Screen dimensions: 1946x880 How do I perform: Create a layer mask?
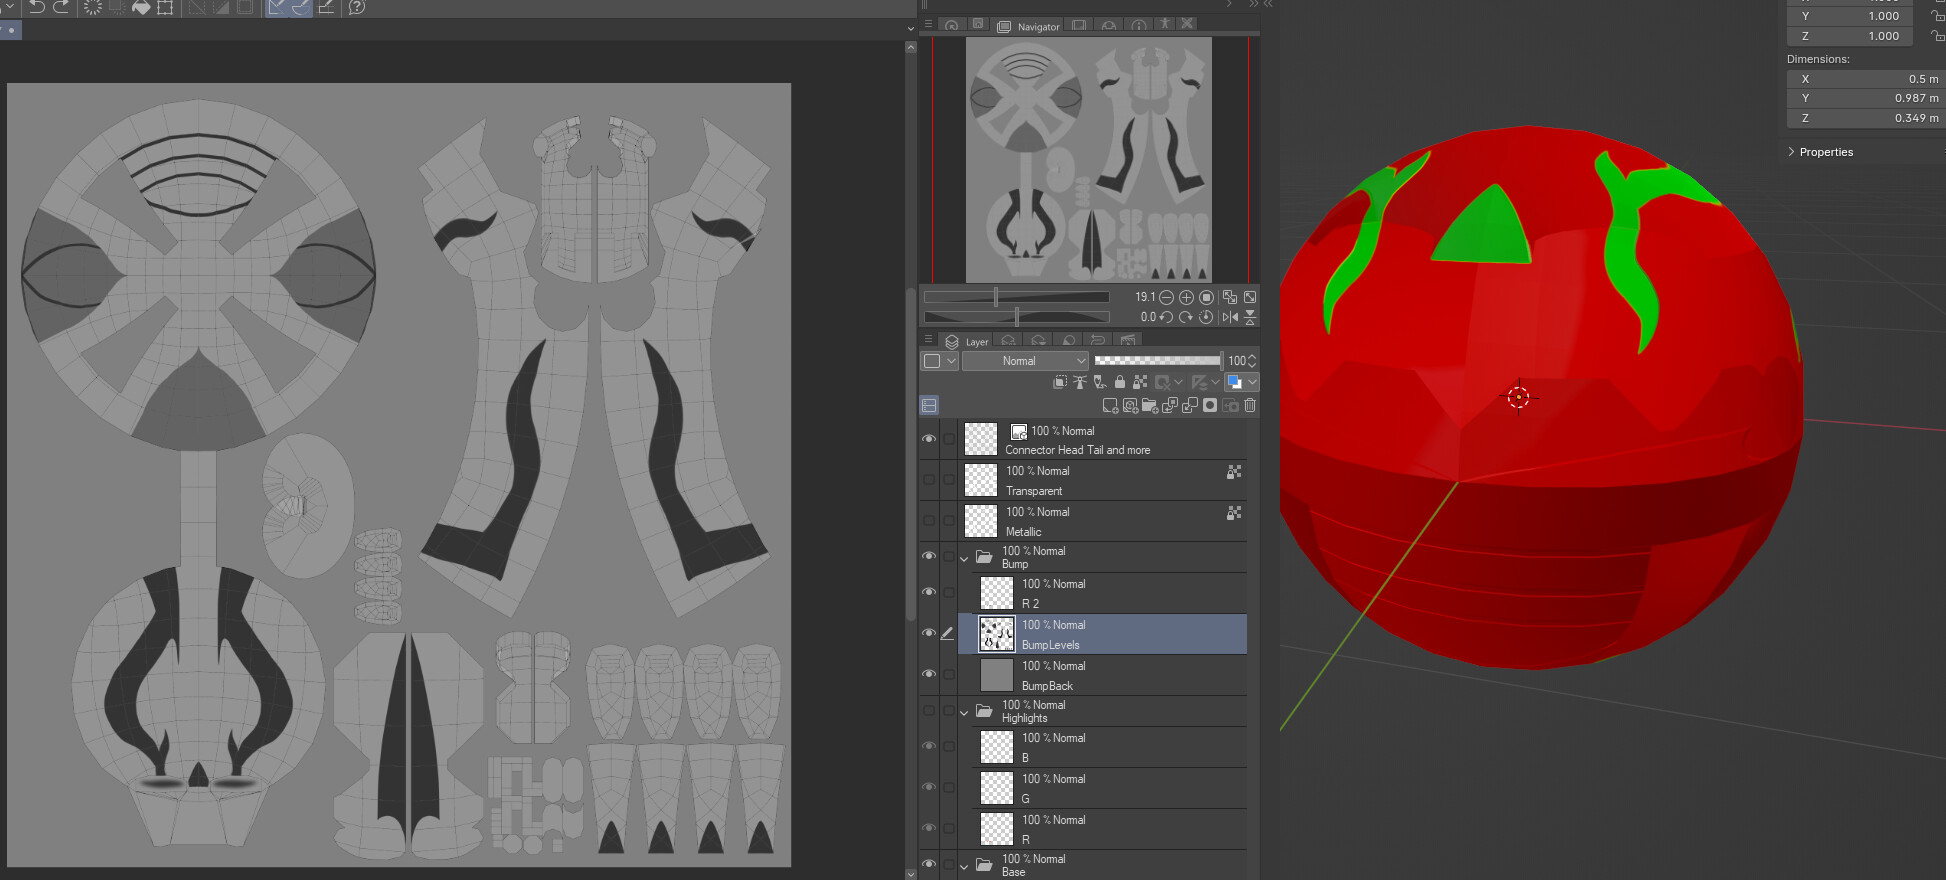(x=1210, y=405)
